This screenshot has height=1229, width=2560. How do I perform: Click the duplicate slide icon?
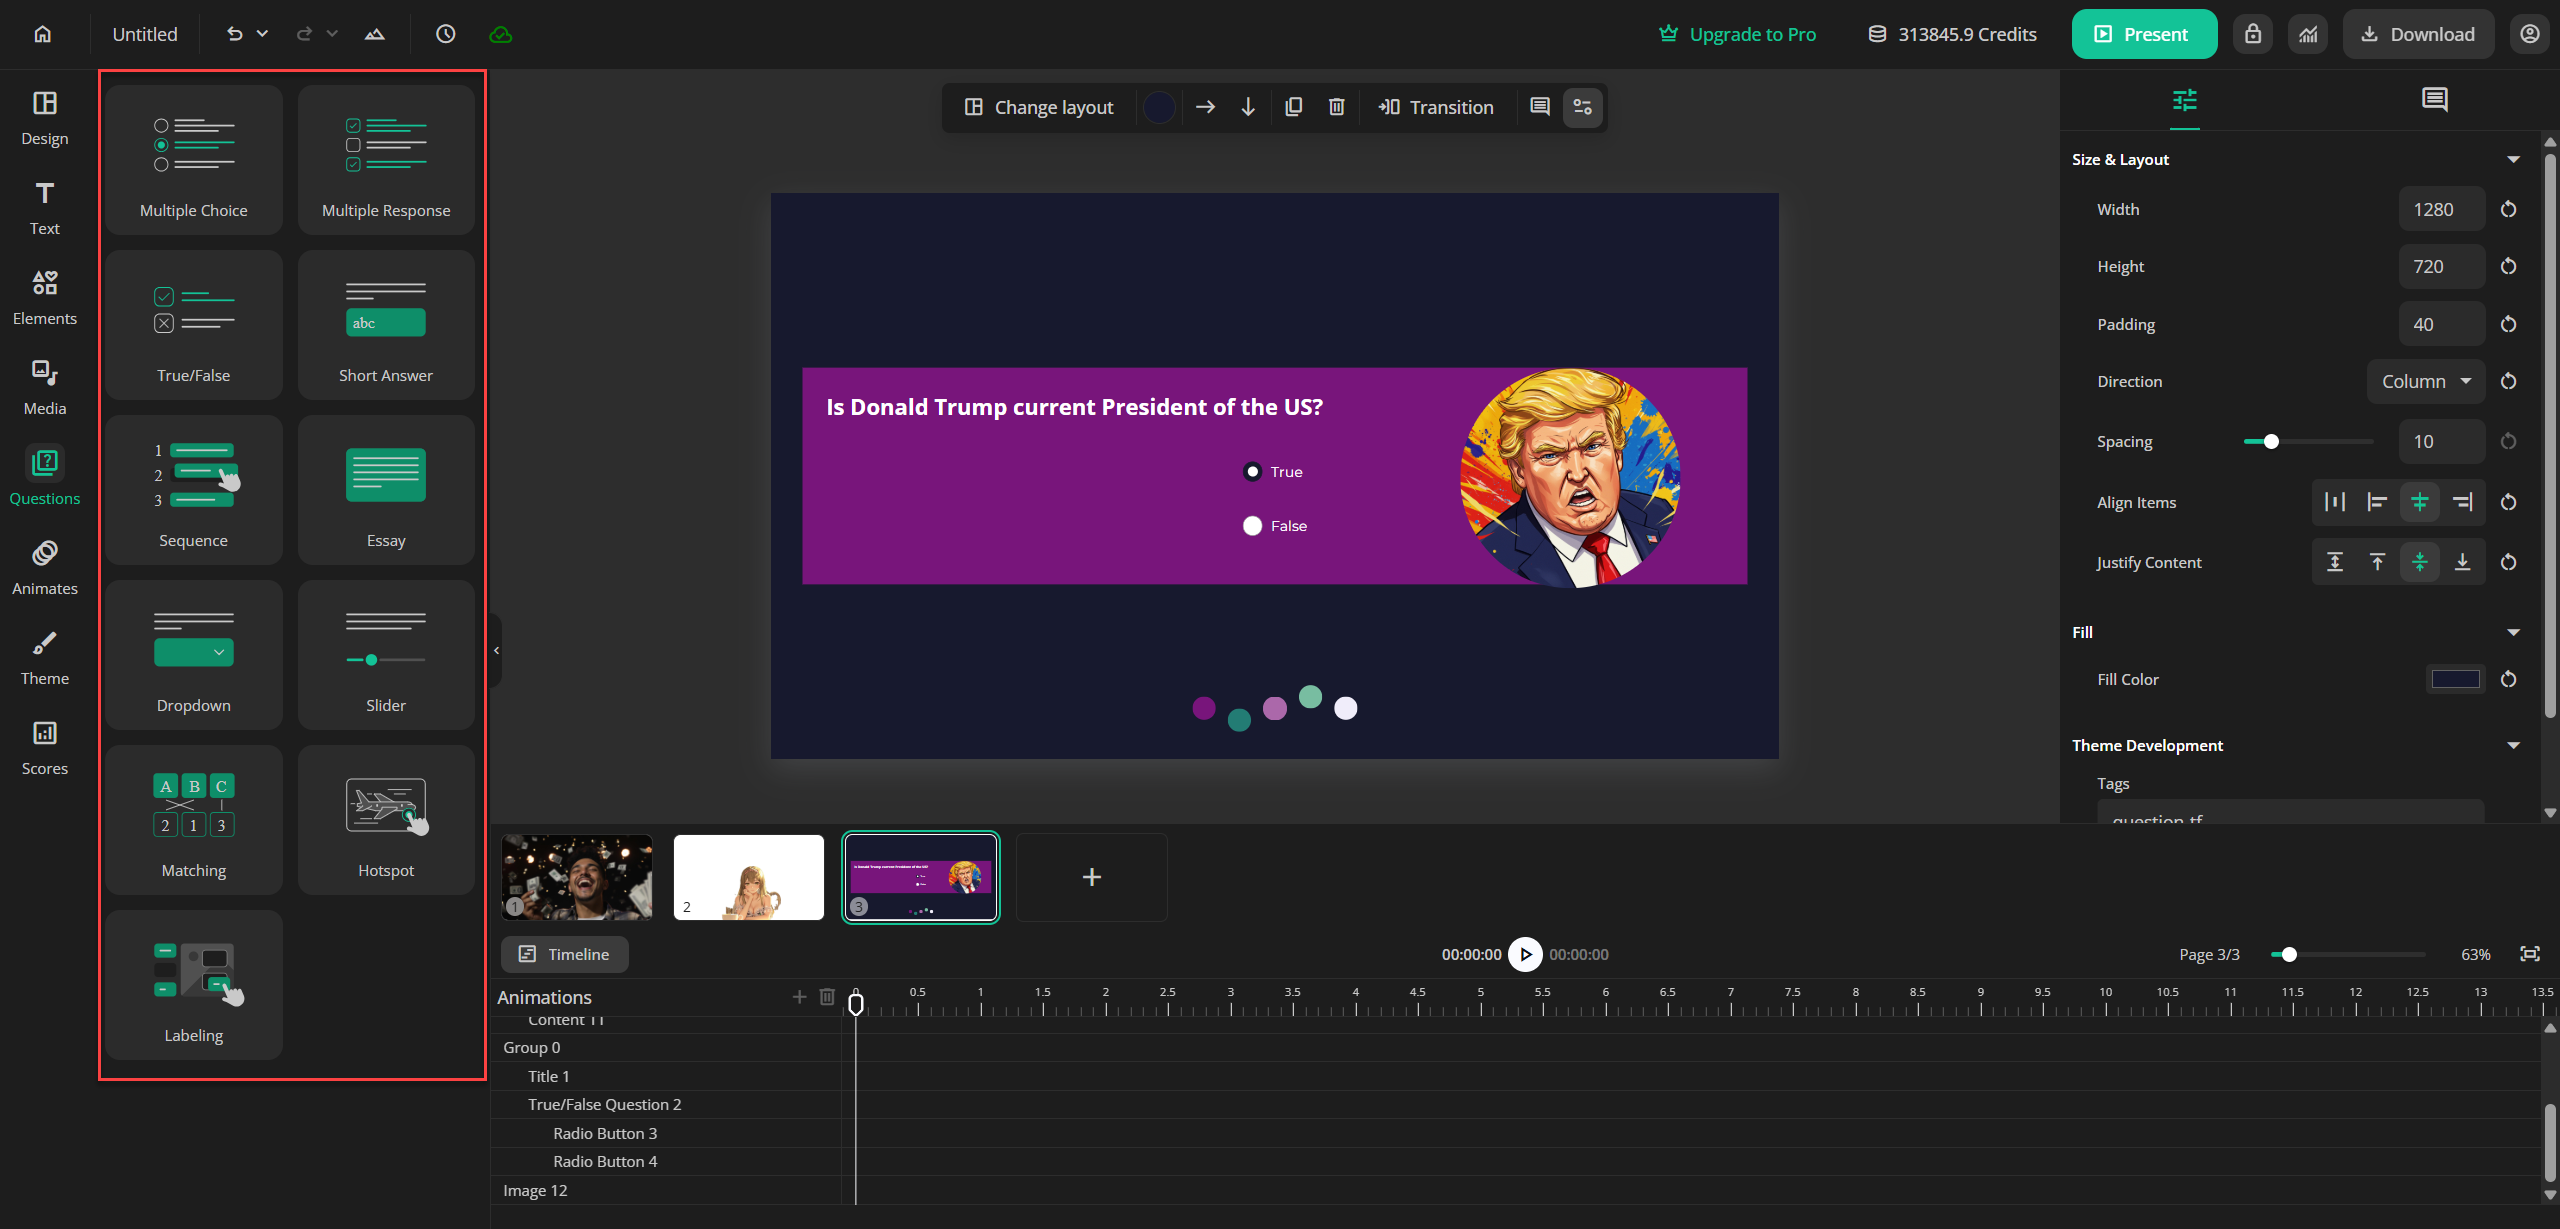click(1293, 107)
